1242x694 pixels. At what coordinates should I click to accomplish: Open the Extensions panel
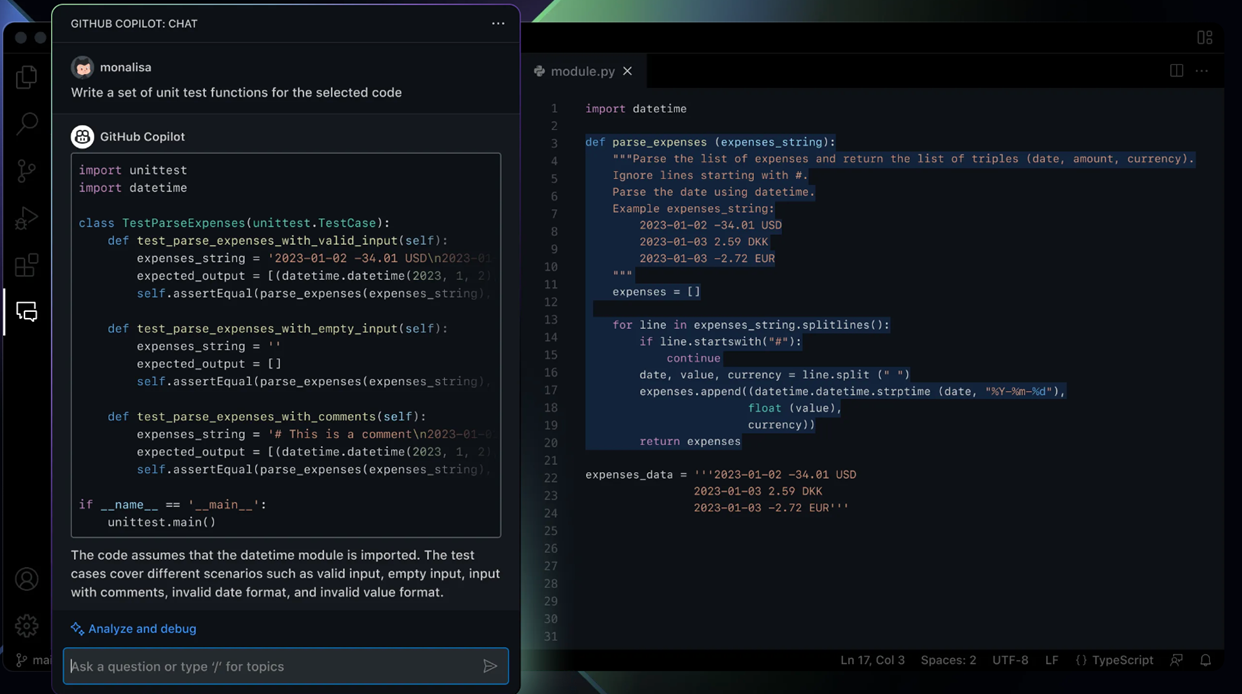26,265
